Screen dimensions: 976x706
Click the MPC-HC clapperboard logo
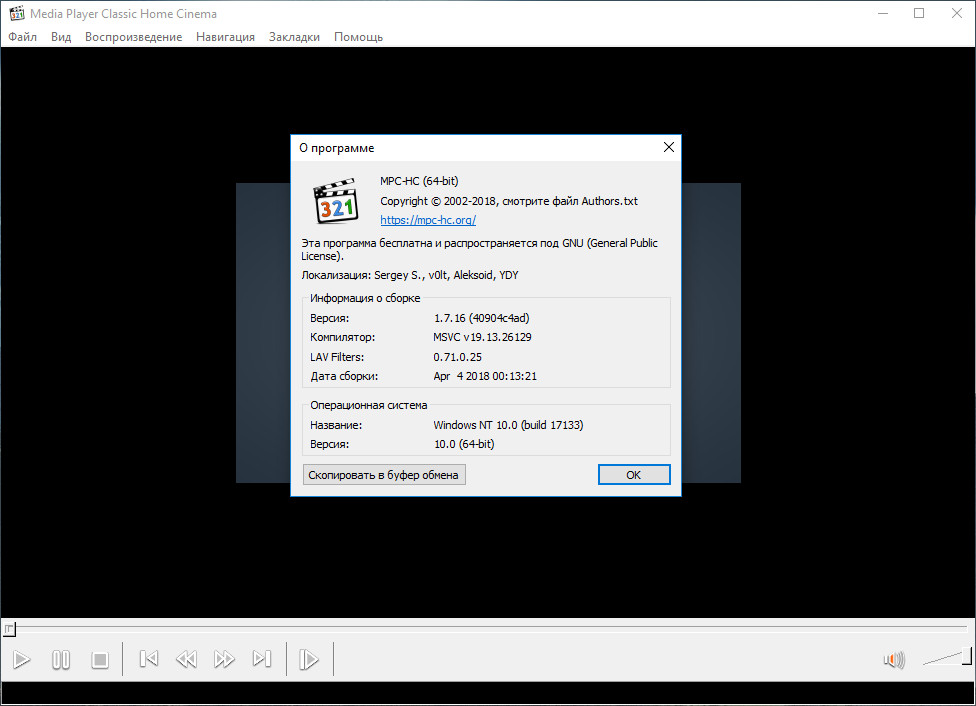[x=336, y=203]
